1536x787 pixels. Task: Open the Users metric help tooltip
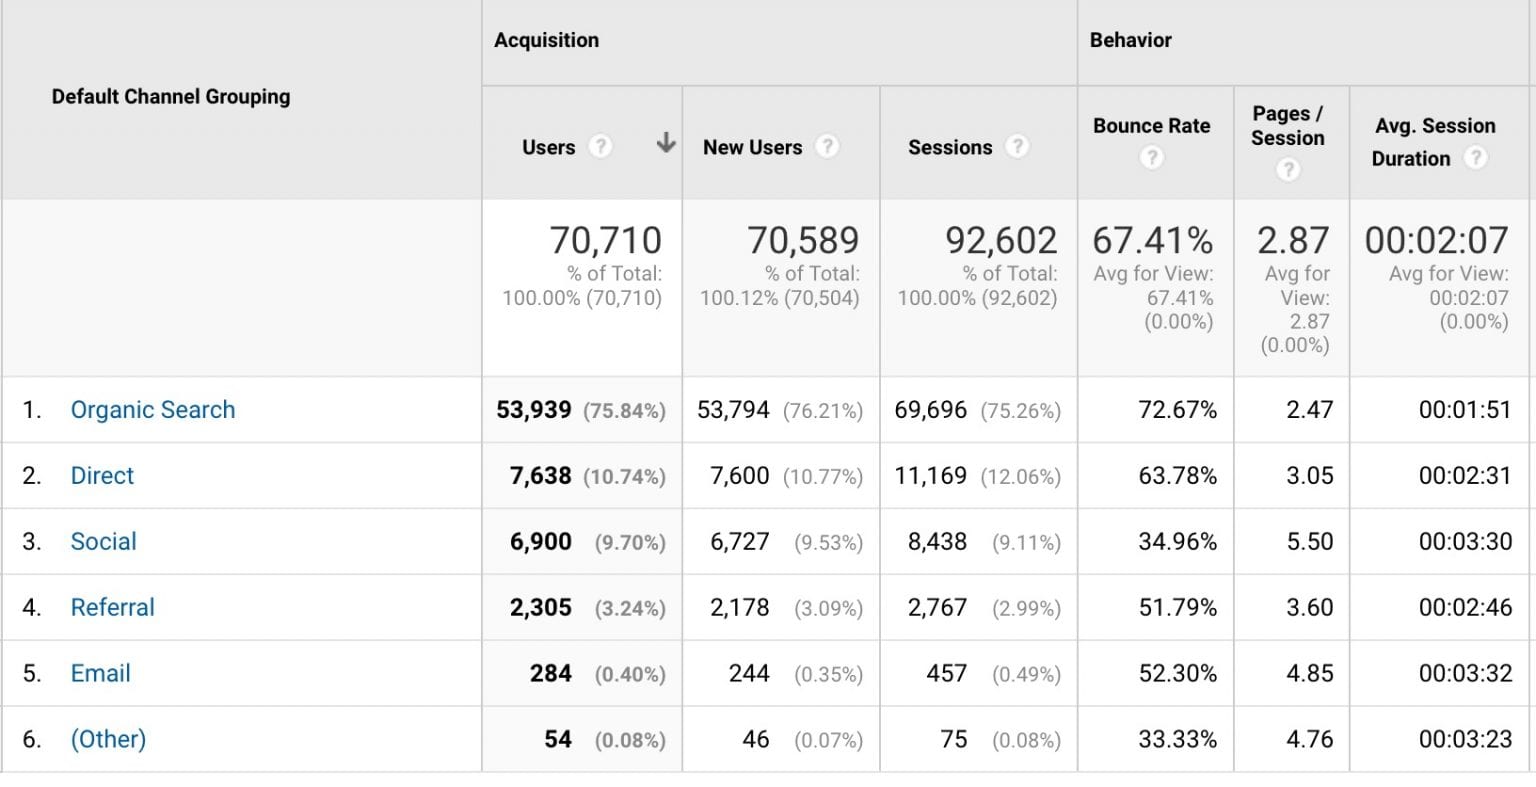[x=600, y=146]
